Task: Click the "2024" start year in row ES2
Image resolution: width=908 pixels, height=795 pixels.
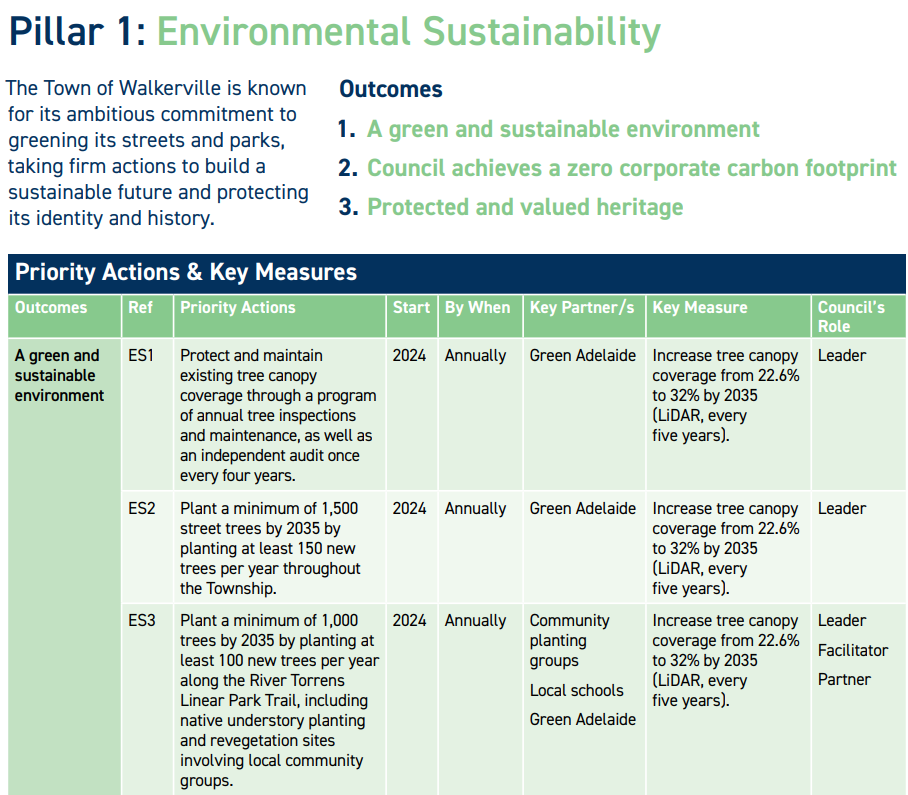Action: click(409, 508)
